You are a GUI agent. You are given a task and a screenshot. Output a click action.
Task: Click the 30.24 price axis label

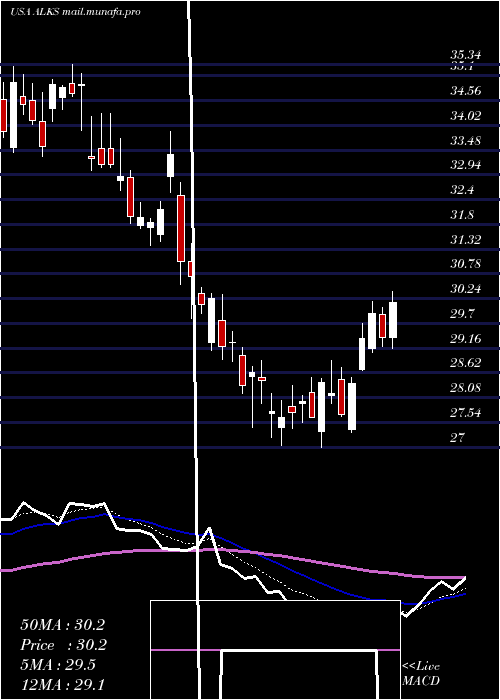tap(466, 289)
